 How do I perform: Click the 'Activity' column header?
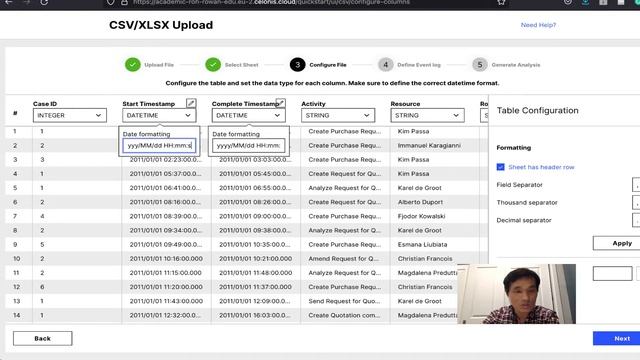tap(313, 104)
